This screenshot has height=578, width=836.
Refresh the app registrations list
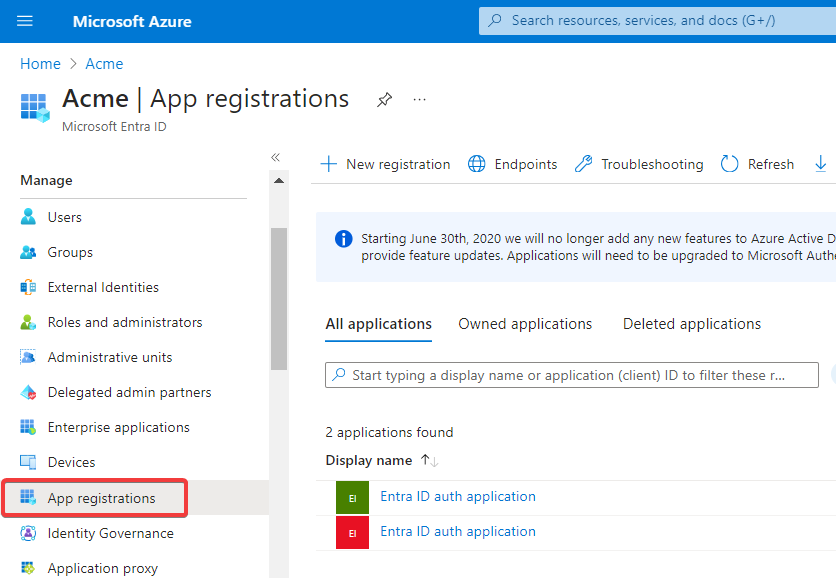(x=757, y=164)
